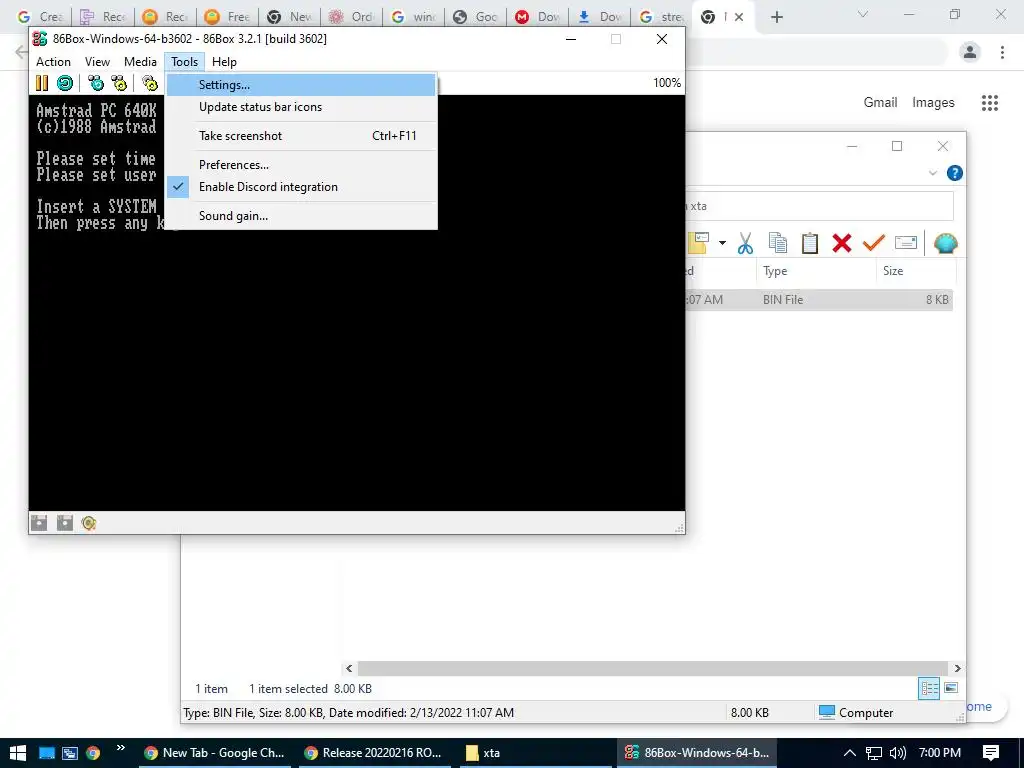Click the 100% speed indicator in 86Box

tap(667, 83)
